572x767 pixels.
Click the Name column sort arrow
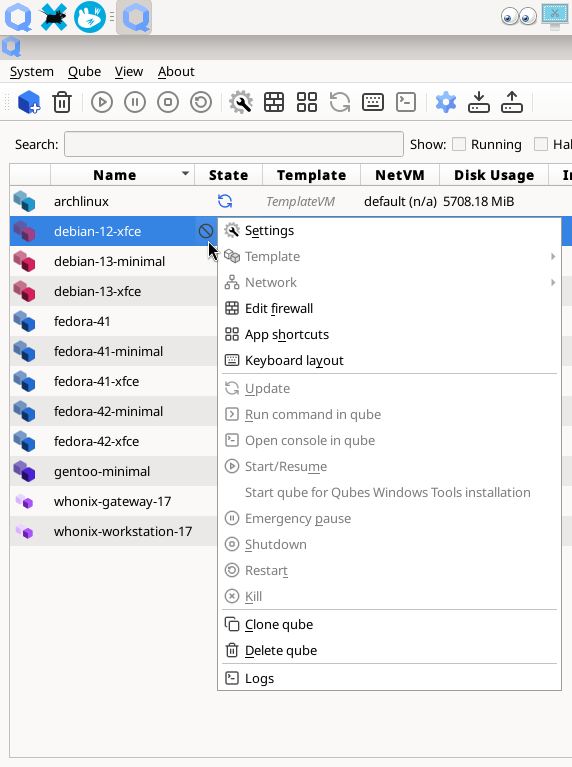pos(185,174)
